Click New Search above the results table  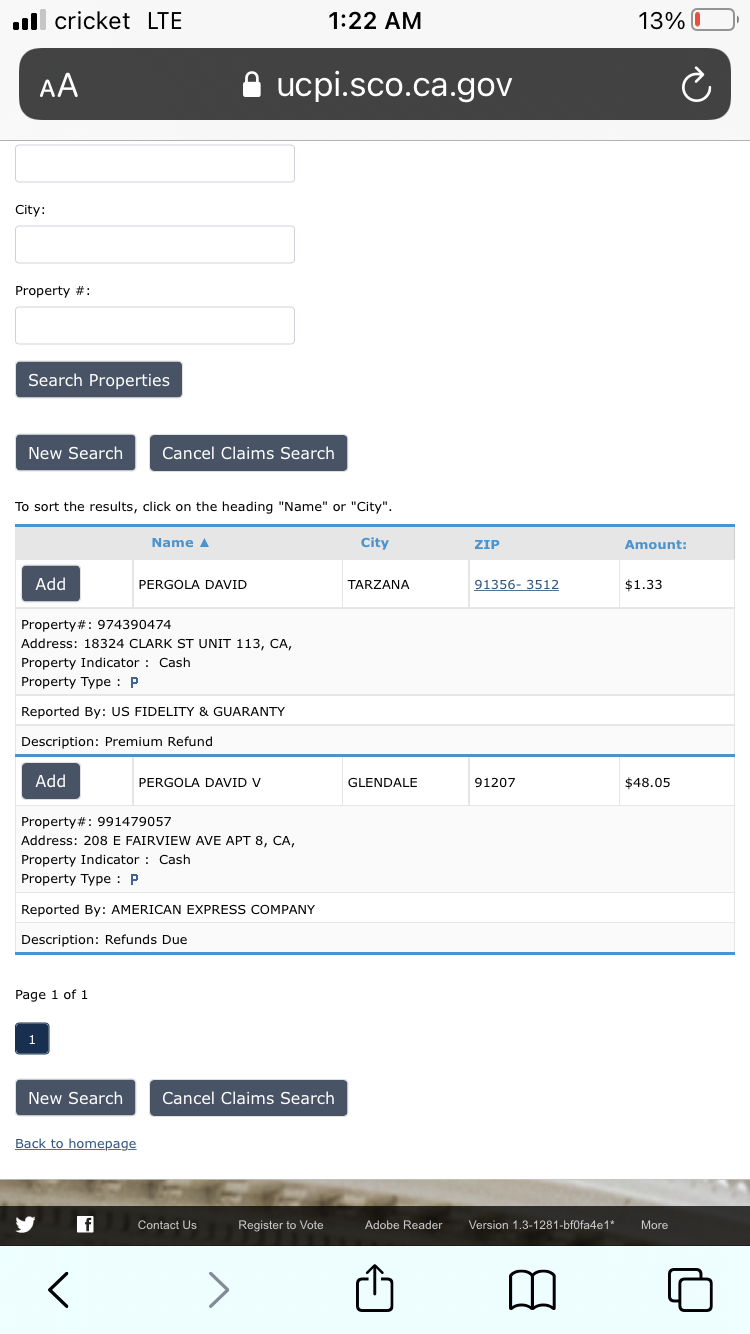point(75,453)
